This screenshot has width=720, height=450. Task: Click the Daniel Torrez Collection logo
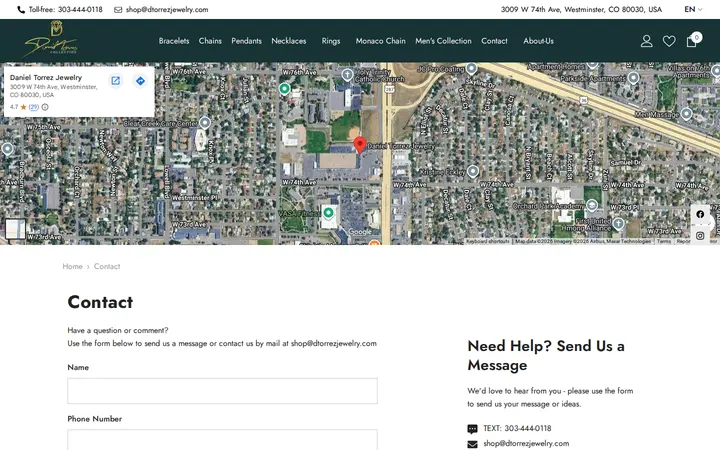51,40
